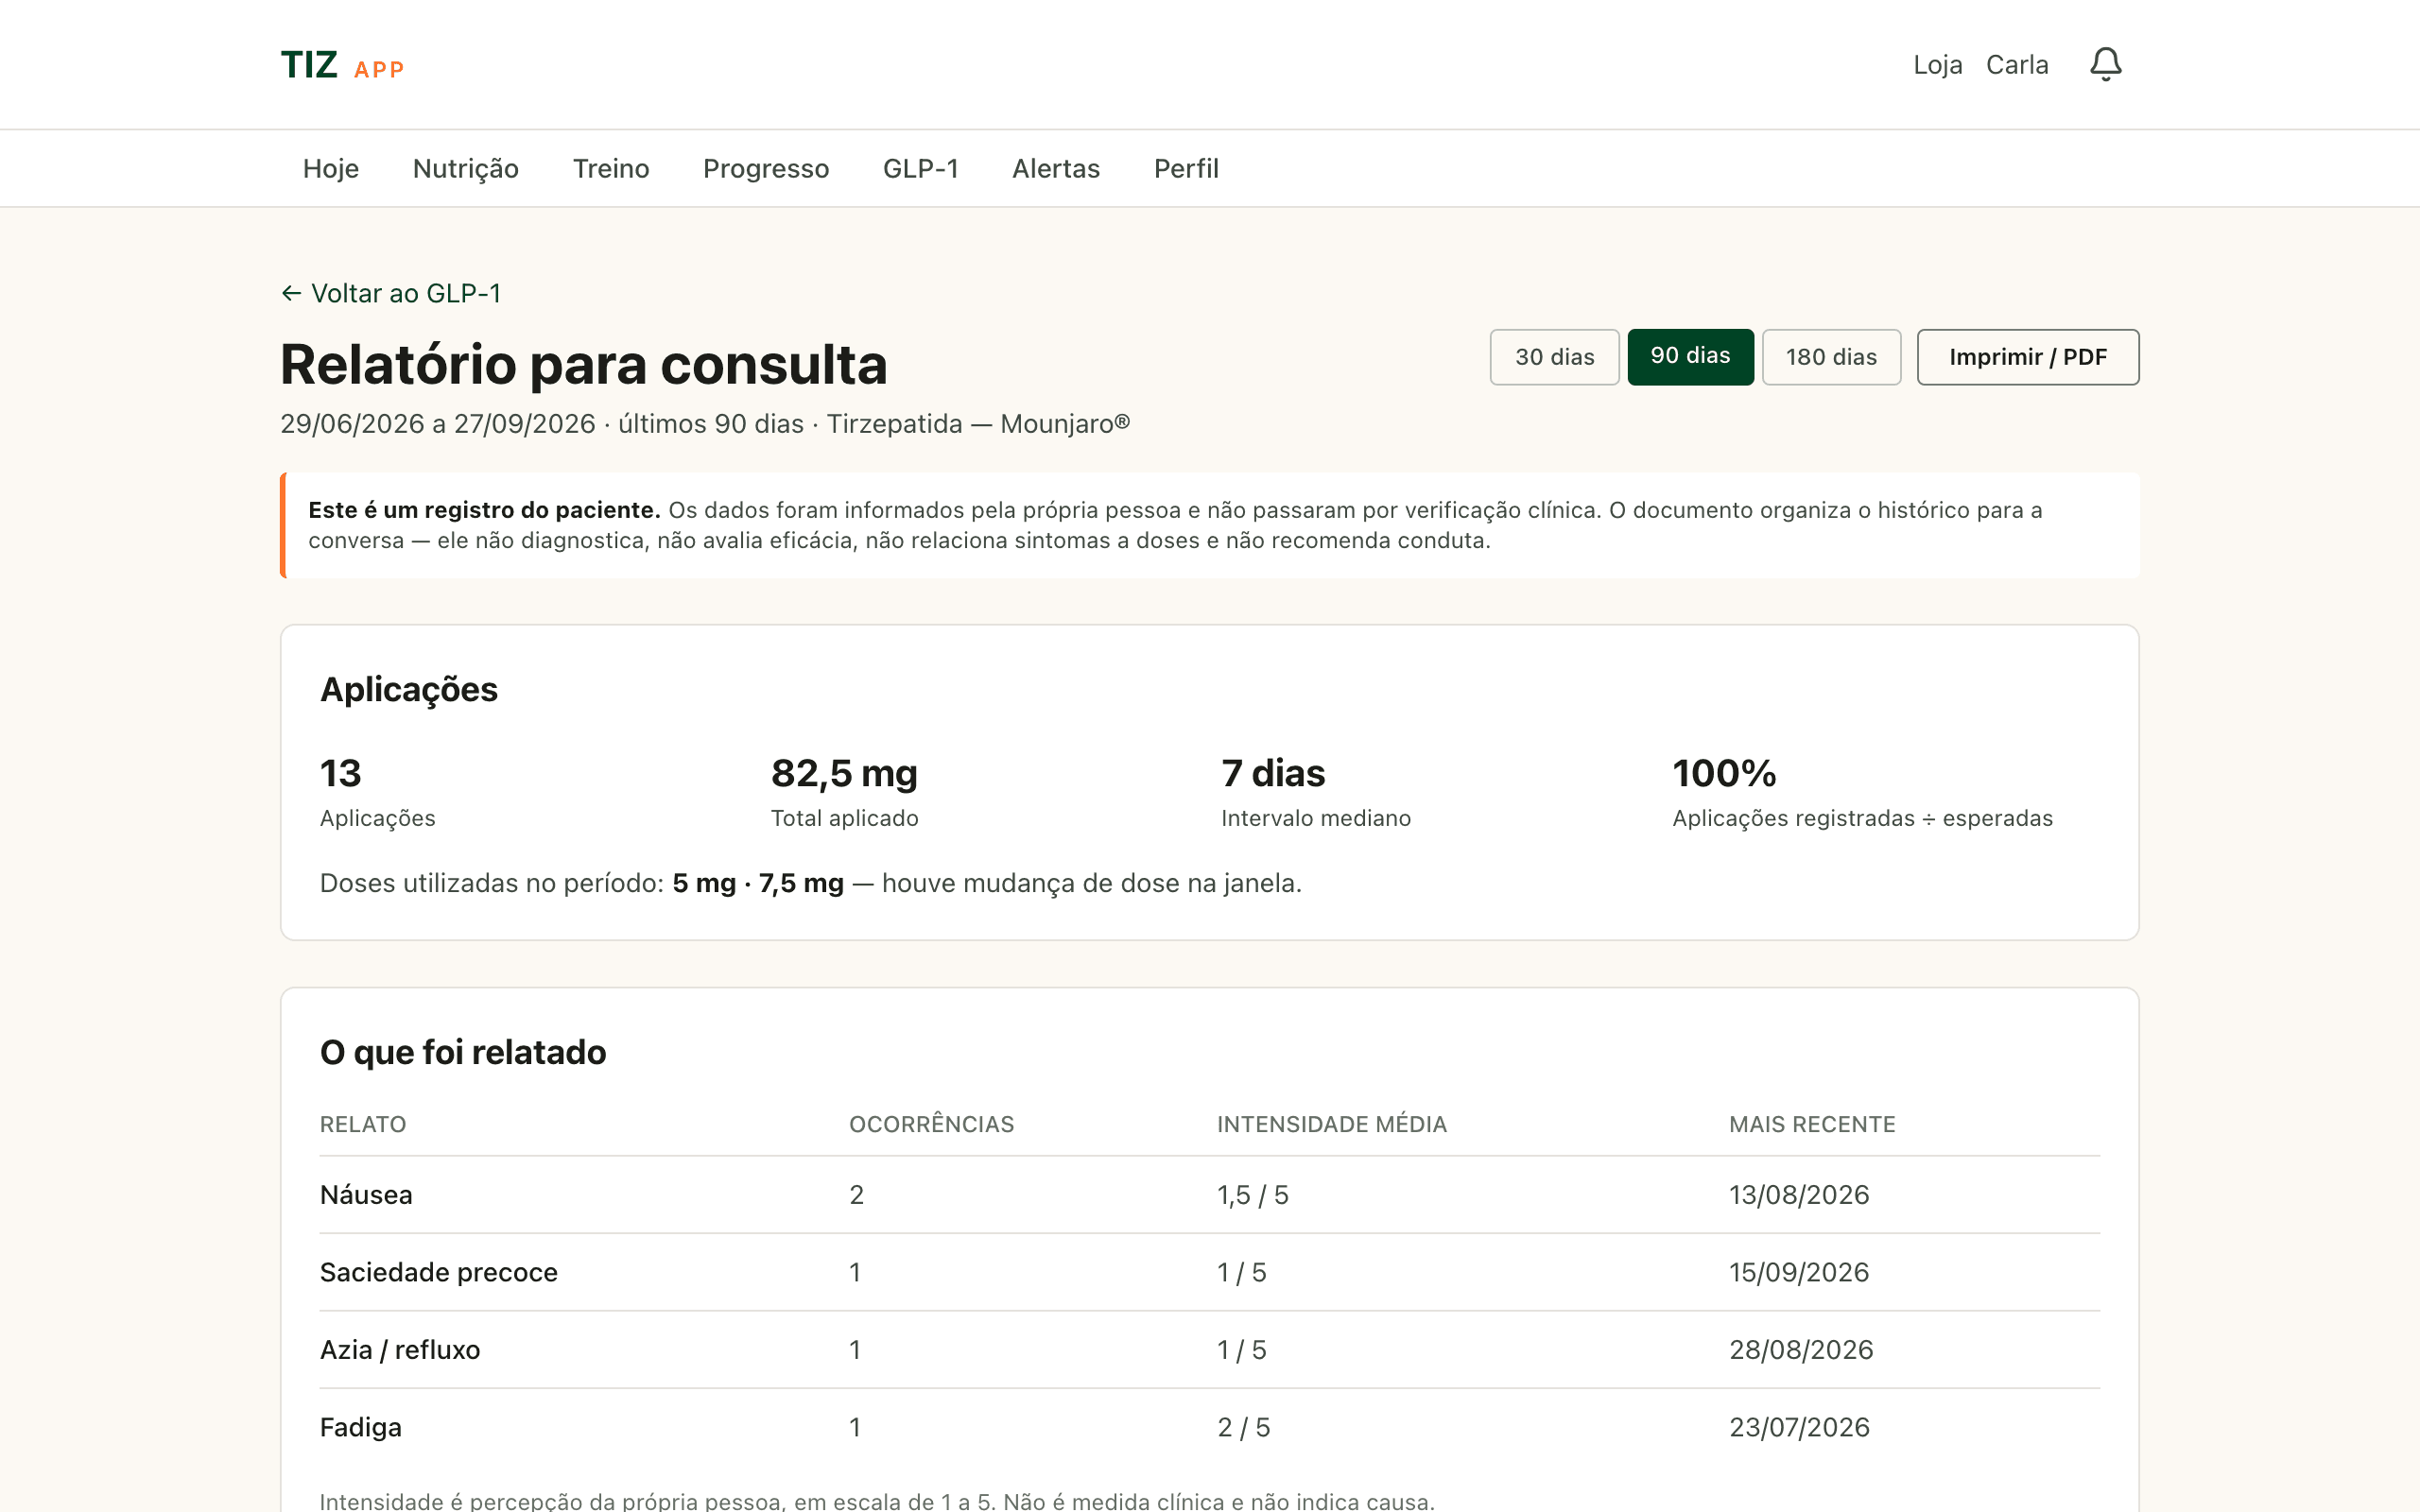Click the Azia / refluxo row label
2420x1512 pixels.
tap(400, 1350)
